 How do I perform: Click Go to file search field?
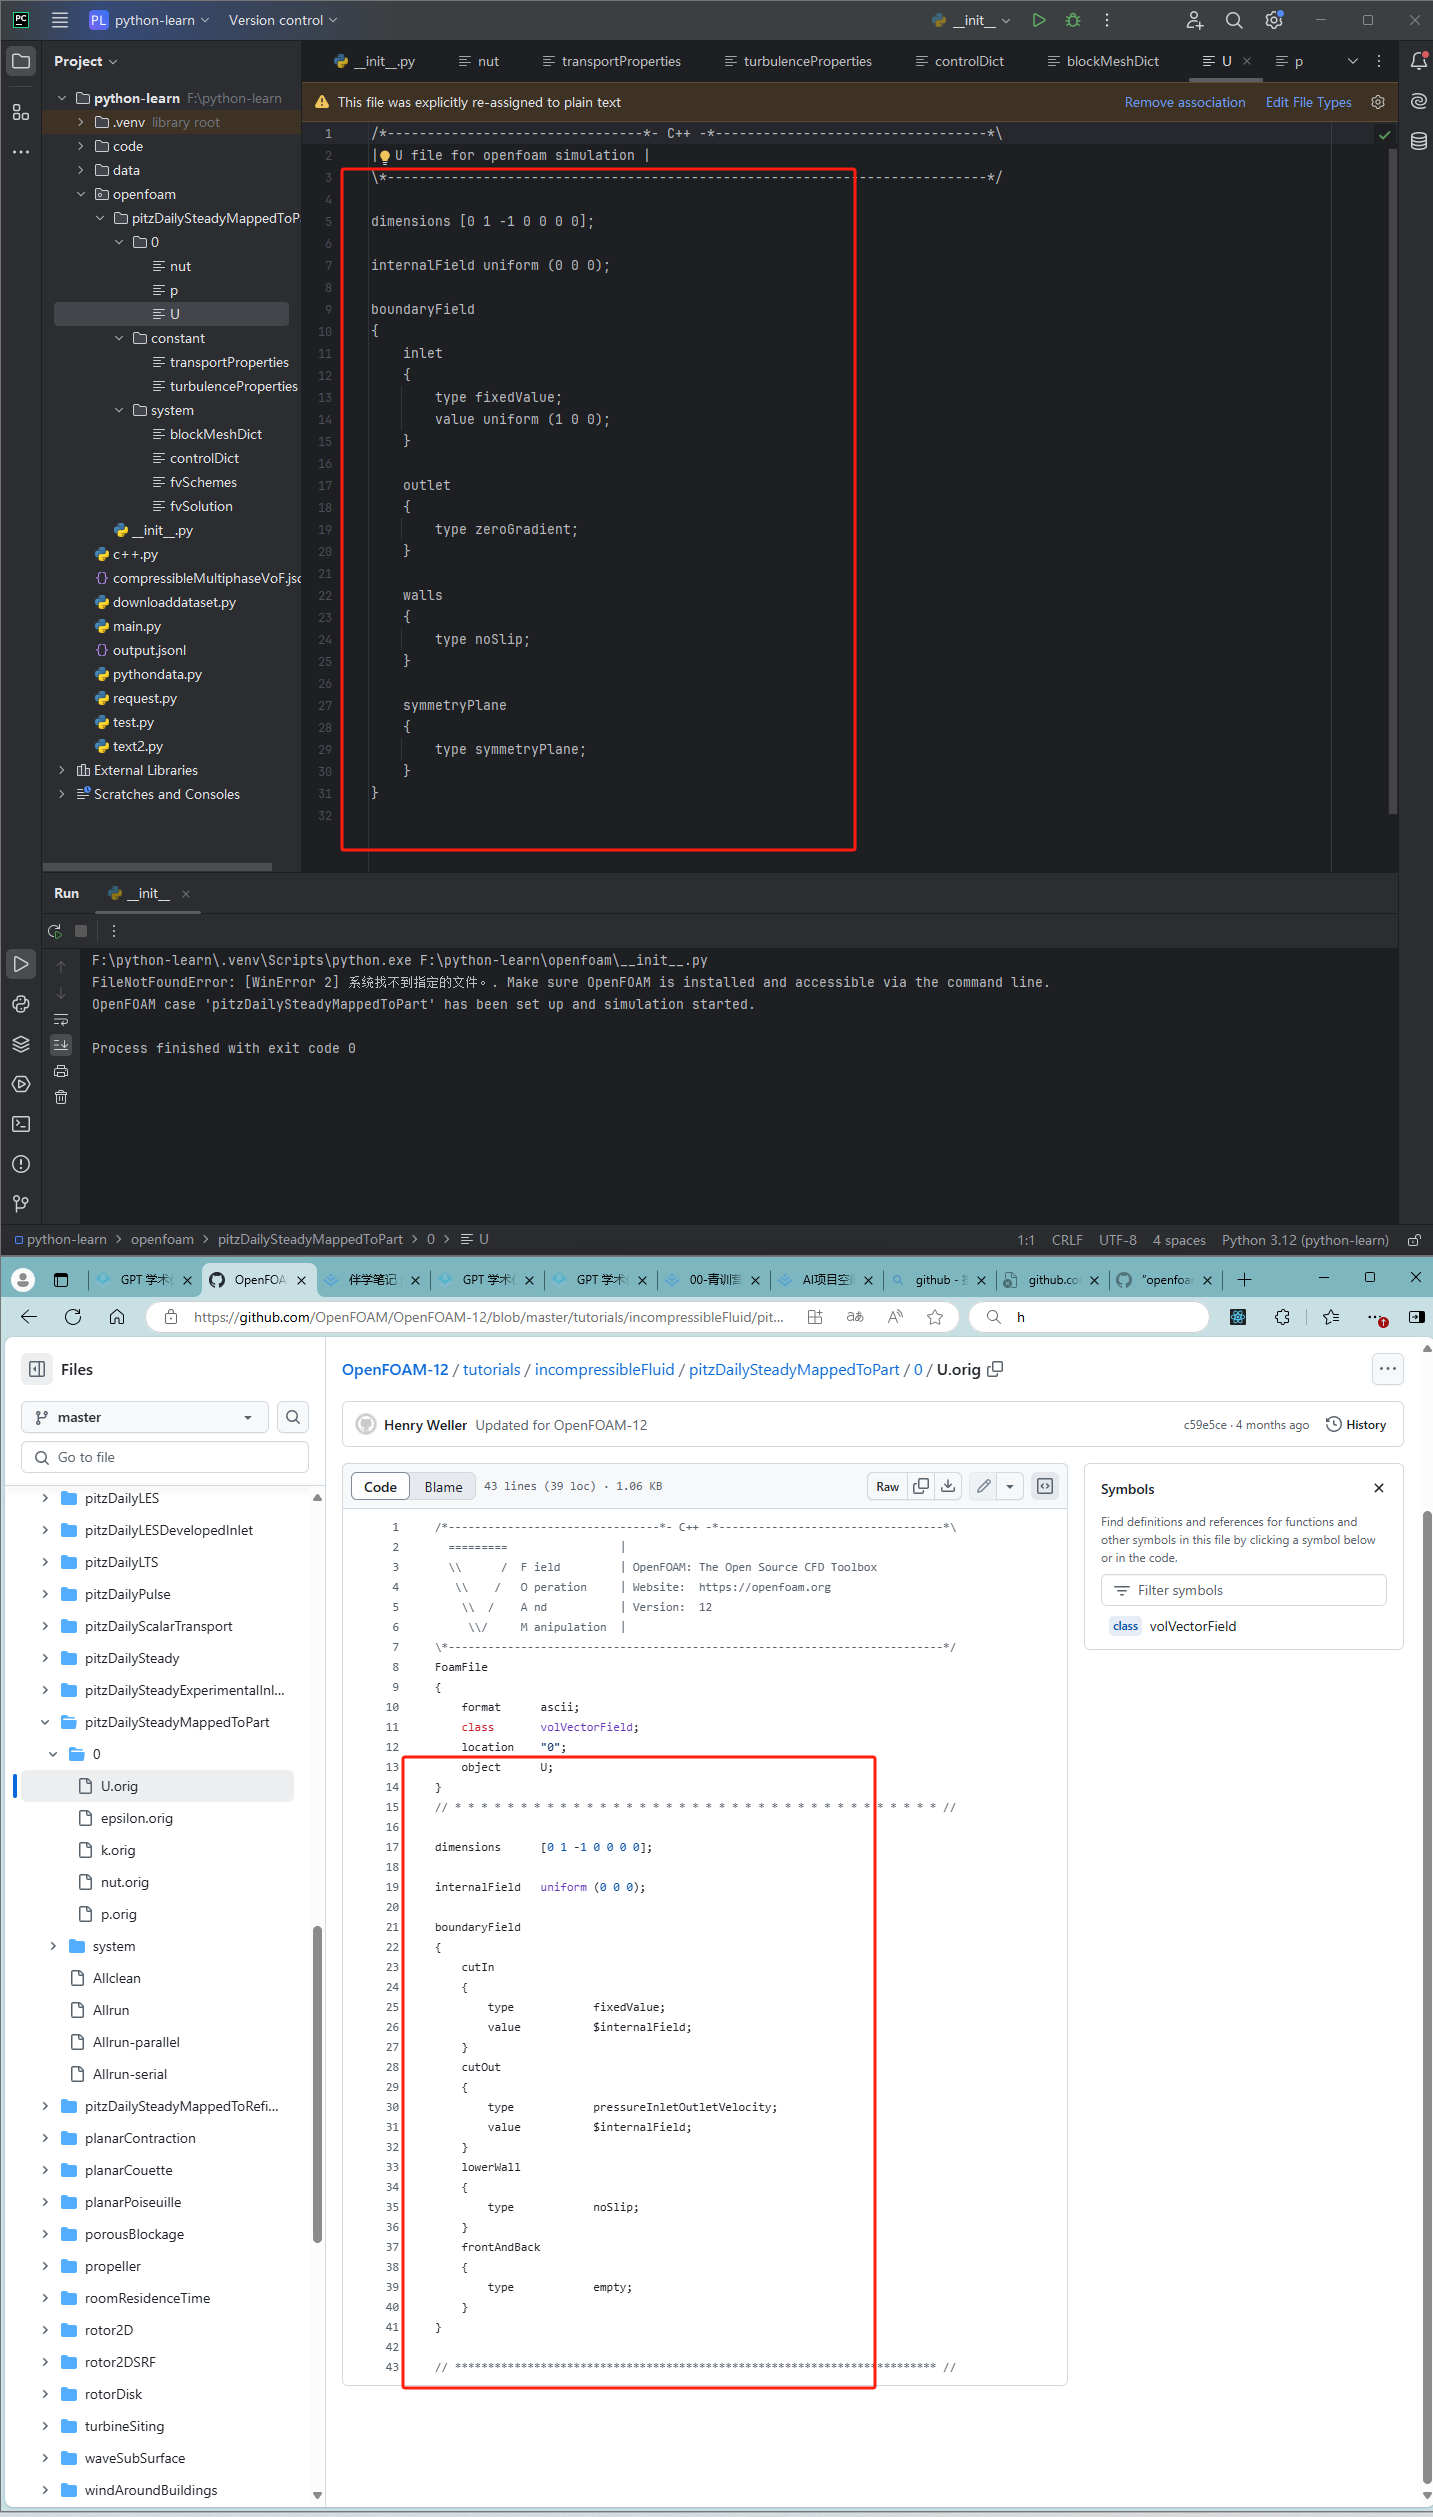click(165, 1457)
